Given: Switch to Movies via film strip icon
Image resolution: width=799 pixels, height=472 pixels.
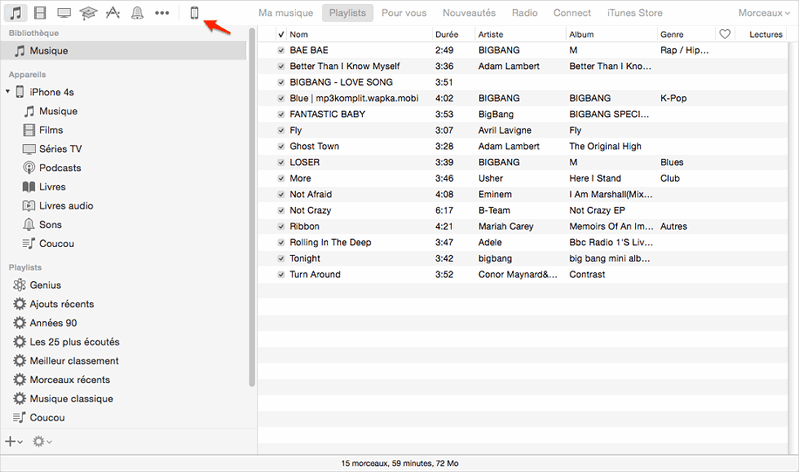Looking at the screenshot, I should 40,13.
